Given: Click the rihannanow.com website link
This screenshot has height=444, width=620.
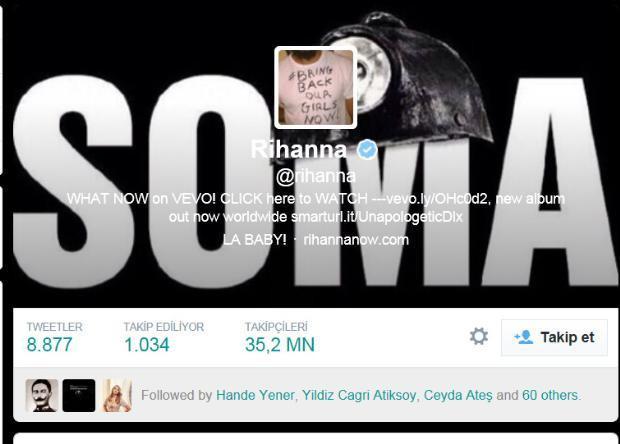Looking at the screenshot, I should click(x=356, y=240).
